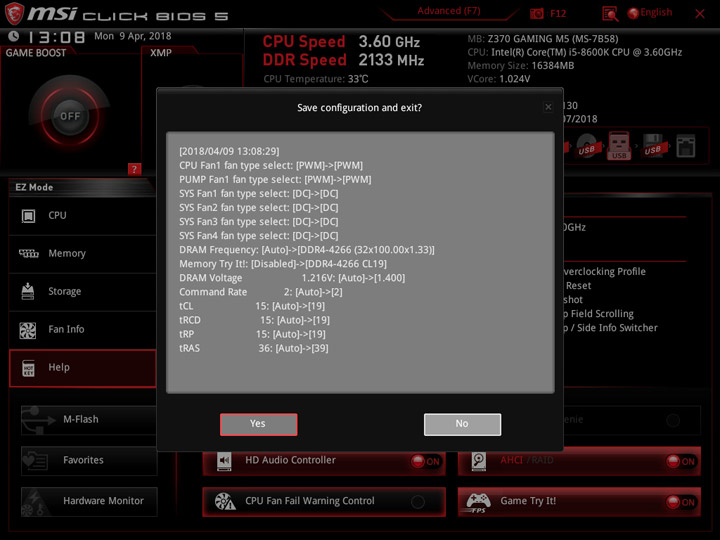Decline with the No button
720x540 pixels.
[462, 424]
